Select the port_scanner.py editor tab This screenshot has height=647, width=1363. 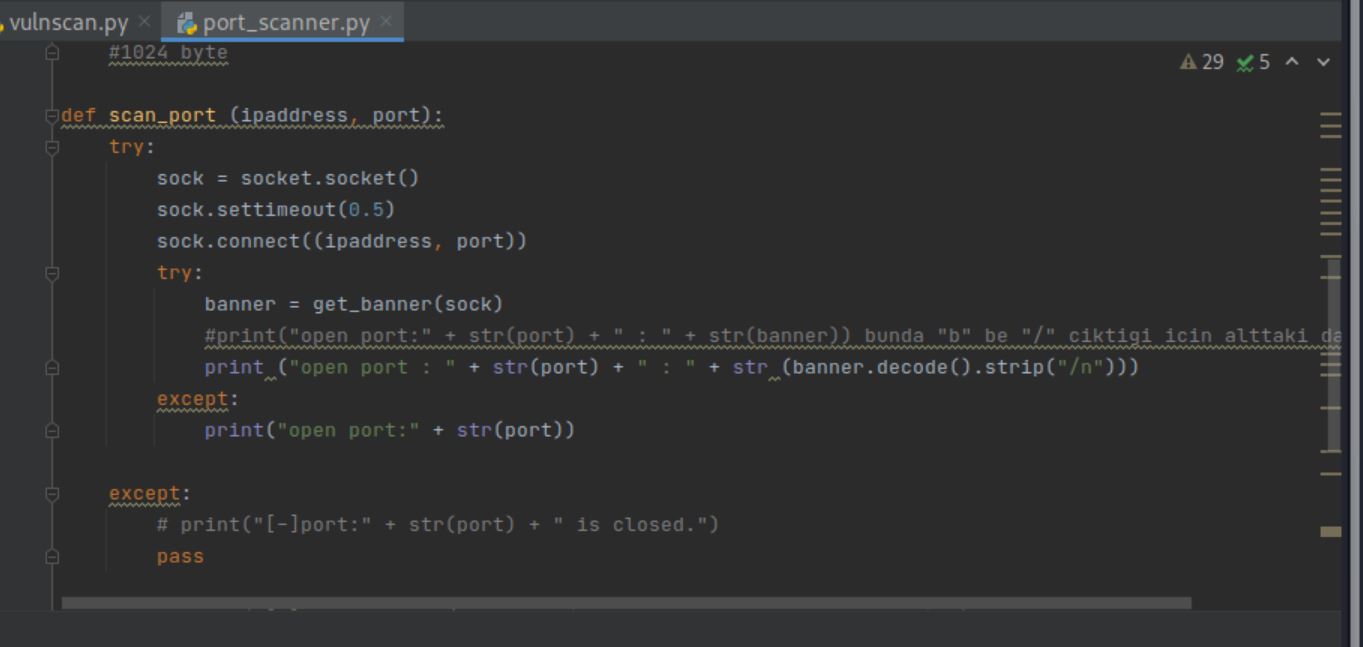point(285,21)
